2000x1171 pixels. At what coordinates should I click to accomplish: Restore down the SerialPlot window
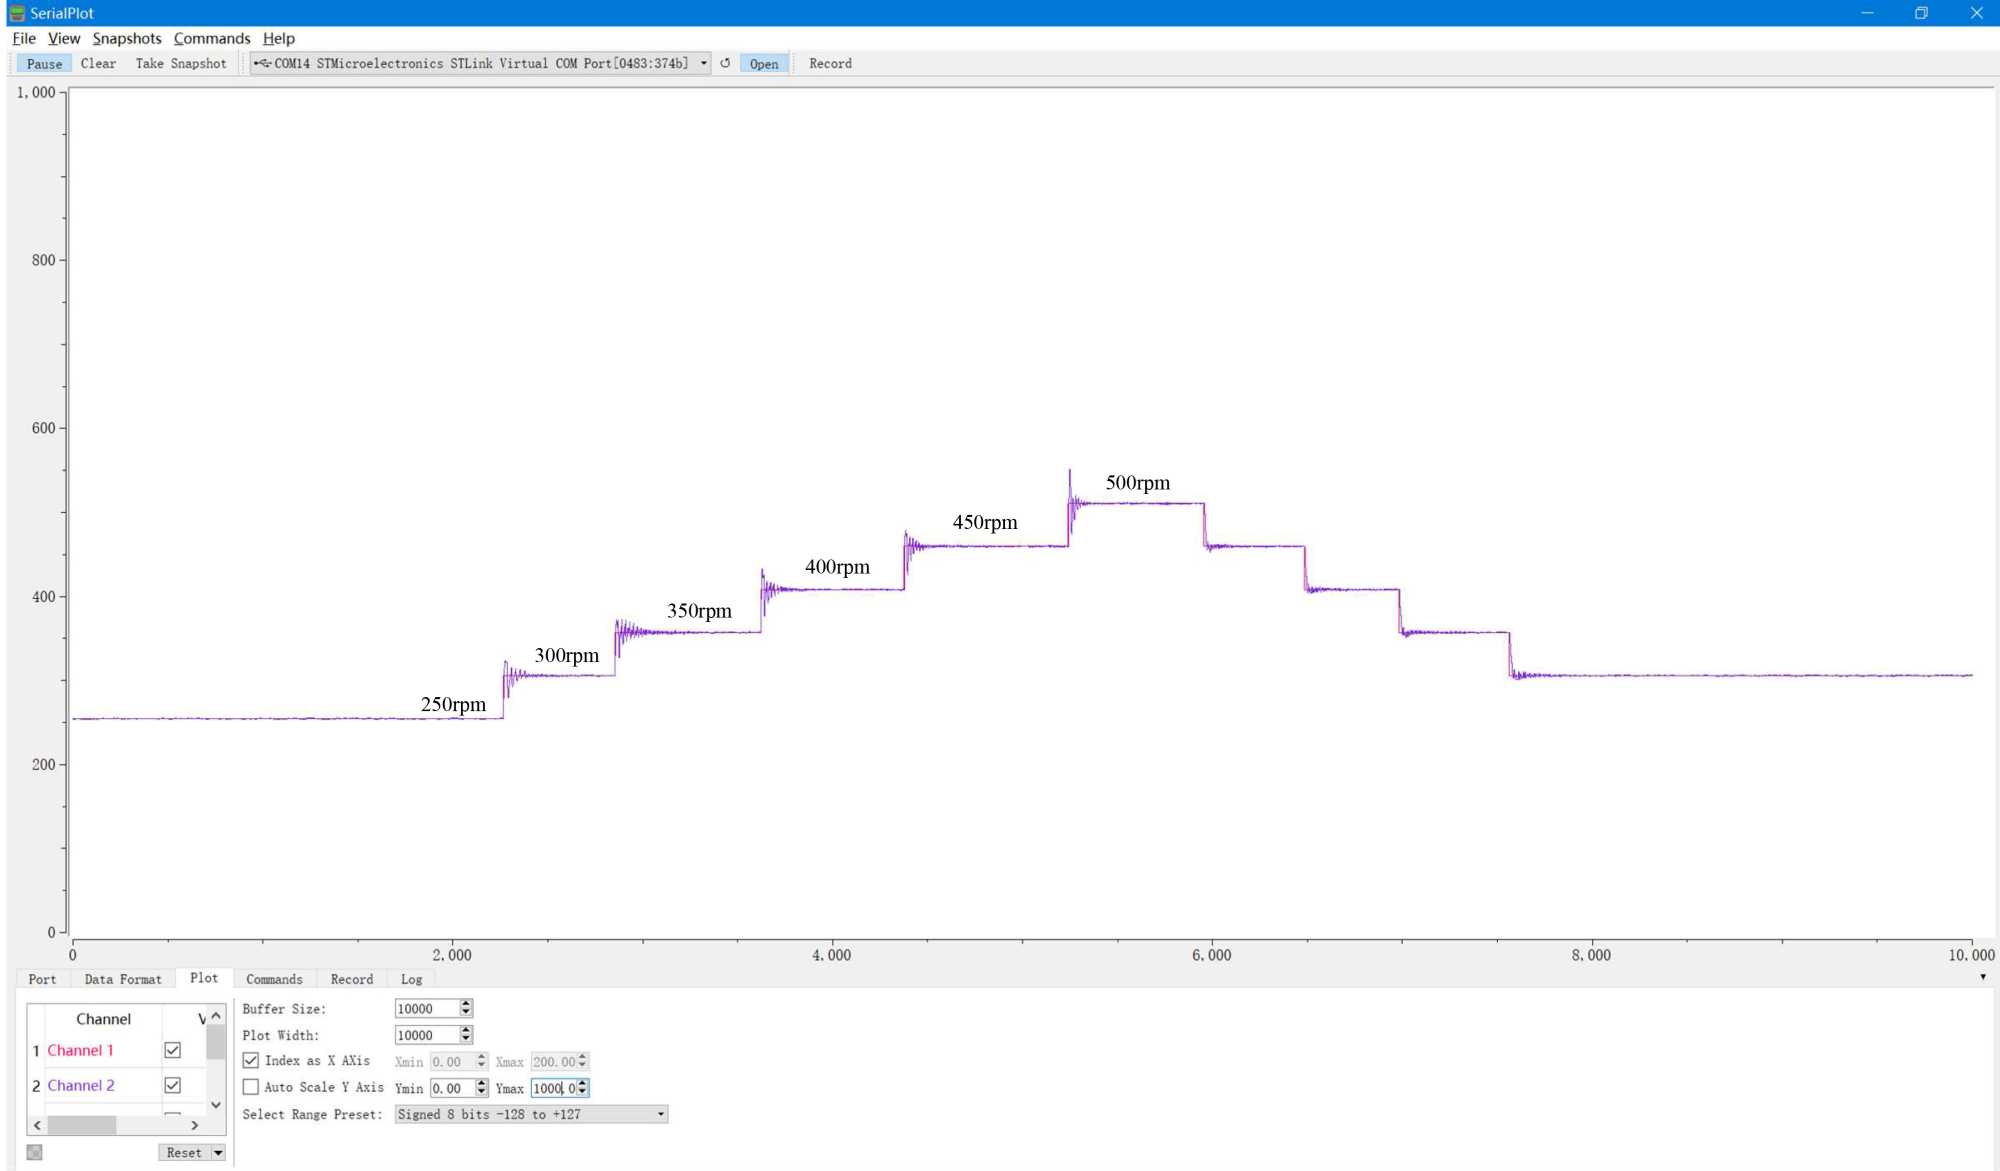1921,13
